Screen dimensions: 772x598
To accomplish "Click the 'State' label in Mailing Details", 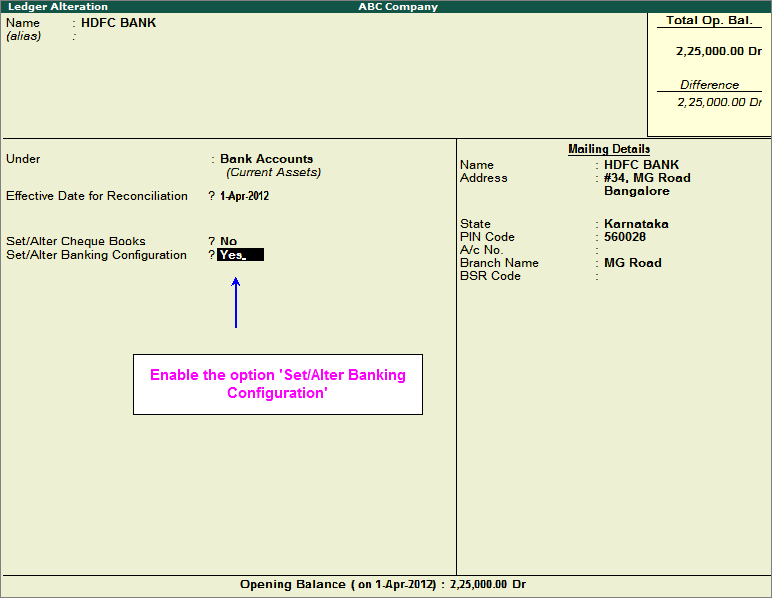I will (475, 224).
